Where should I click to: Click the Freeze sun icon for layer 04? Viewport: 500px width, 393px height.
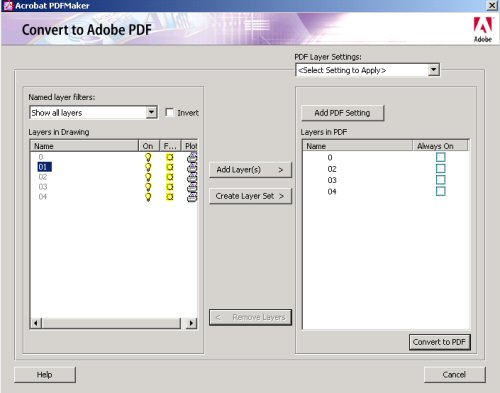[x=170, y=197]
